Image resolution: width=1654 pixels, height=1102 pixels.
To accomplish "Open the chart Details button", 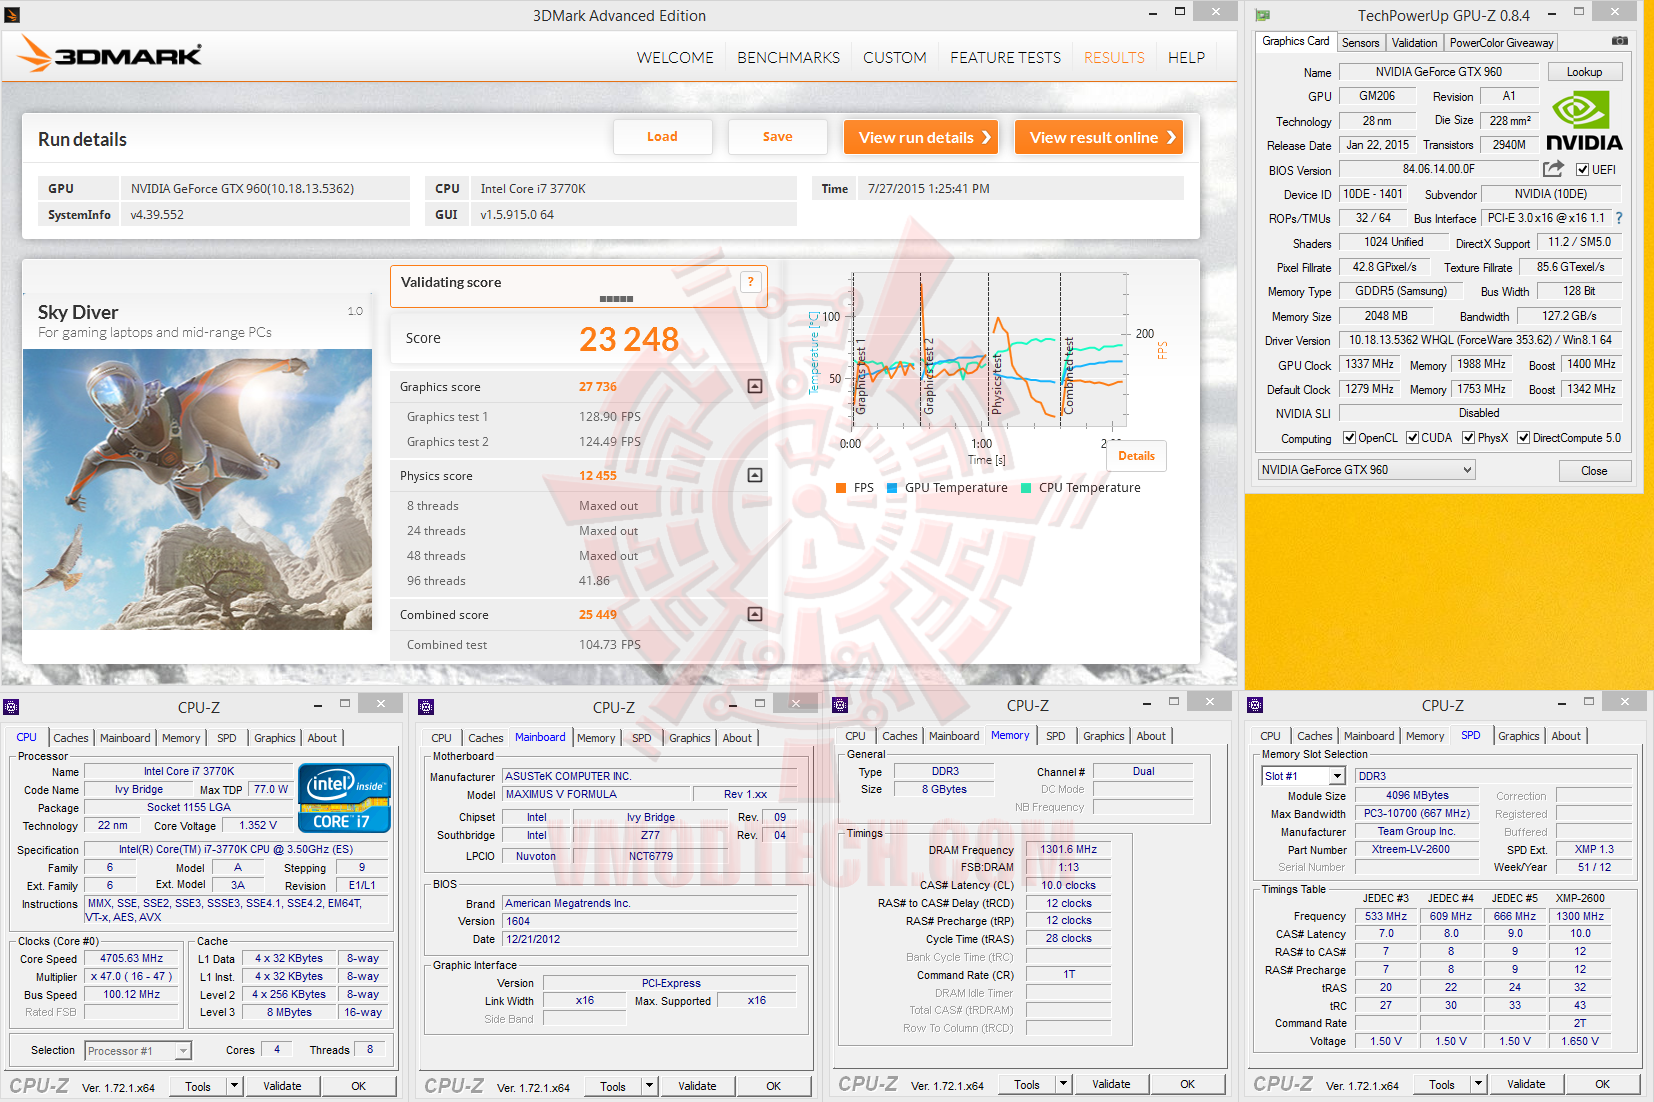I will tap(1136, 456).
